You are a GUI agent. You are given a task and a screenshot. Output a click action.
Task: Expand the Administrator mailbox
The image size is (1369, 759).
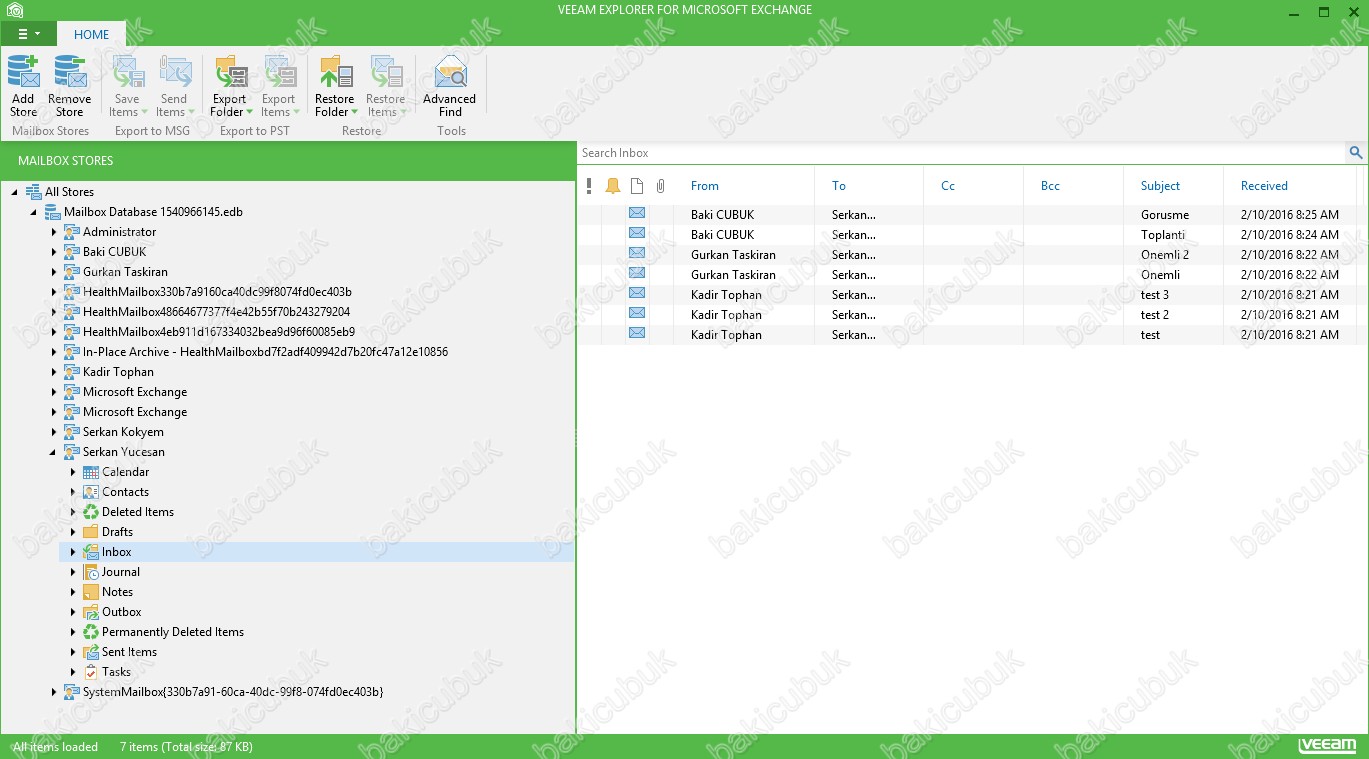click(x=54, y=232)
